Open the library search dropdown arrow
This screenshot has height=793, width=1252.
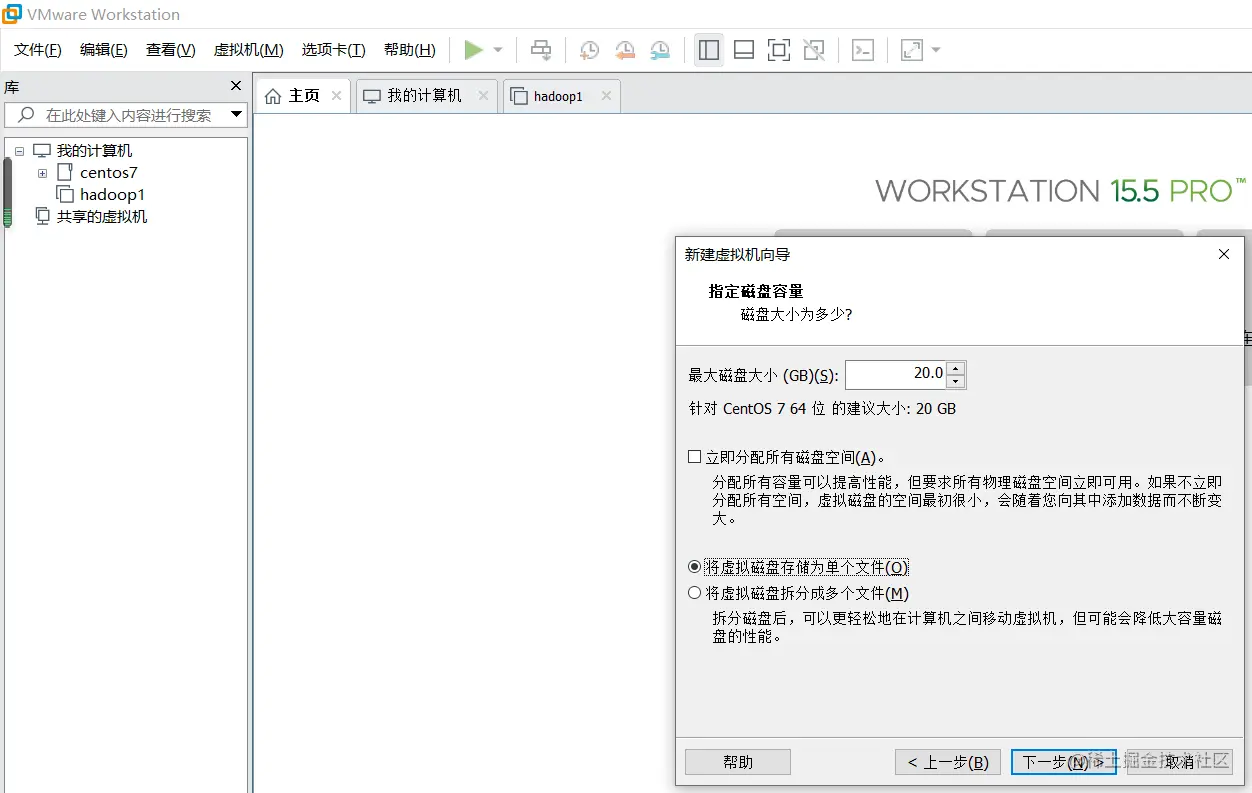[x=236, y=115]
